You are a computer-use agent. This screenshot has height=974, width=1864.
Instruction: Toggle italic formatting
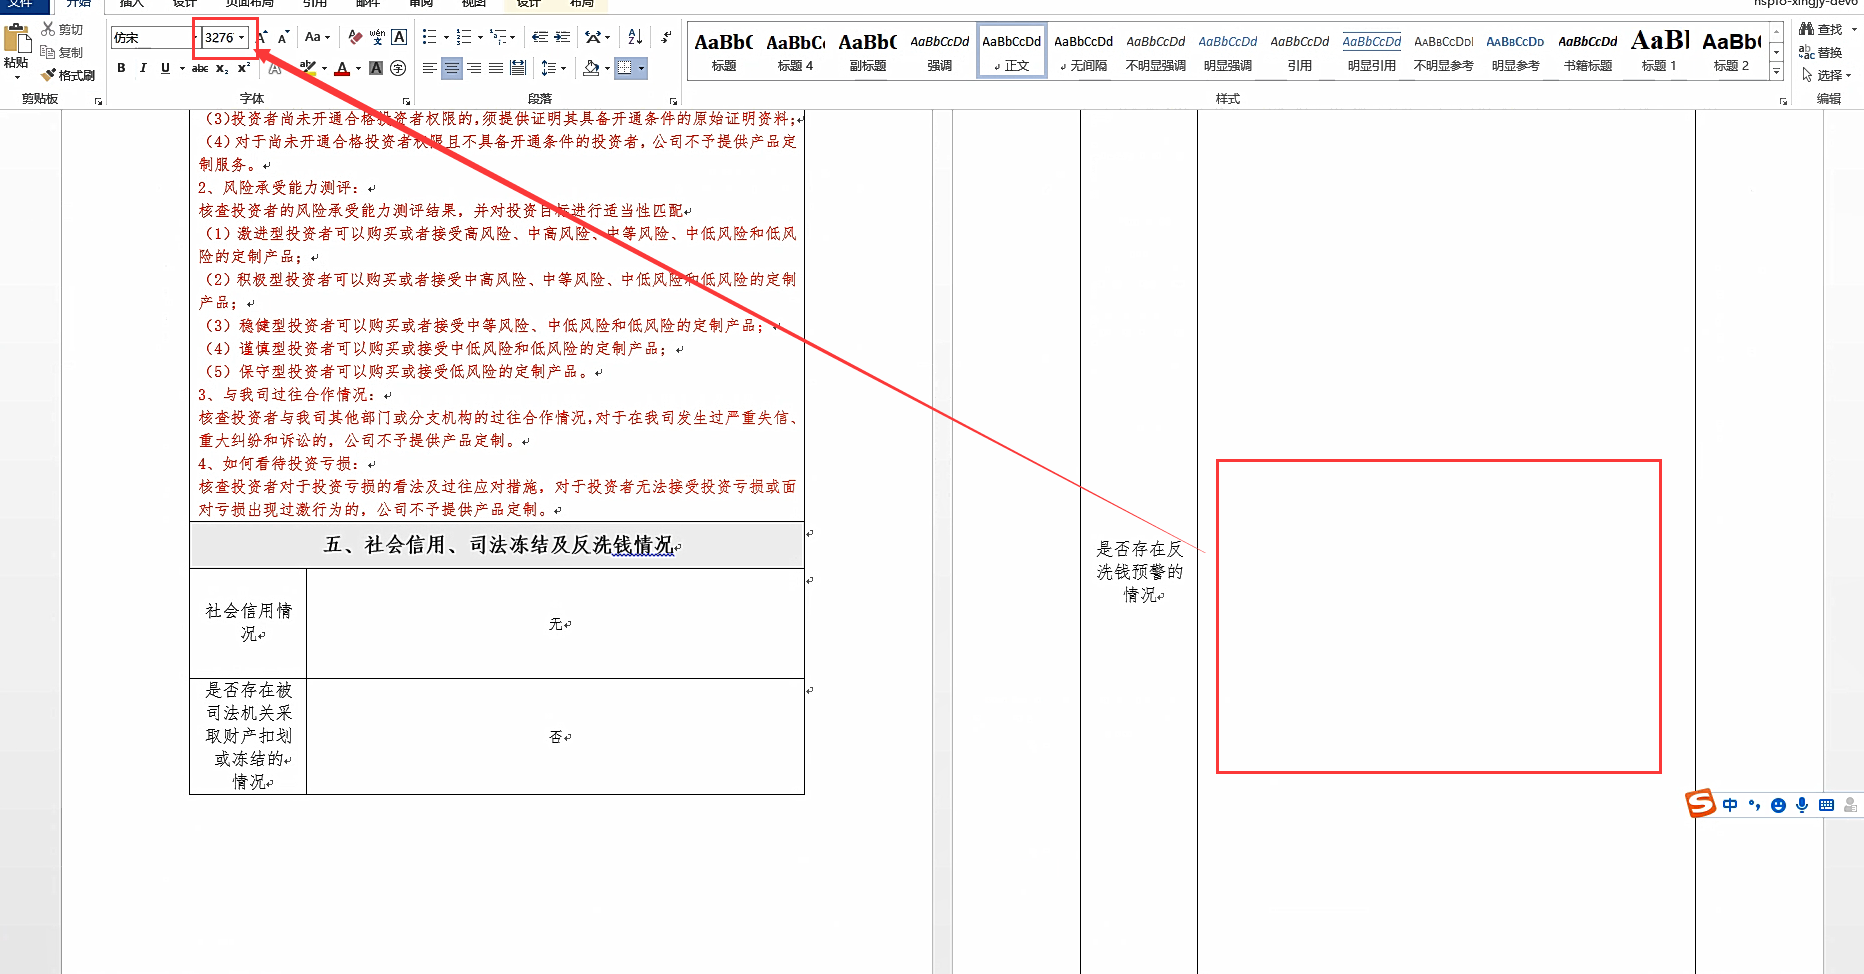pyautogui.click(x=141, y=68)
